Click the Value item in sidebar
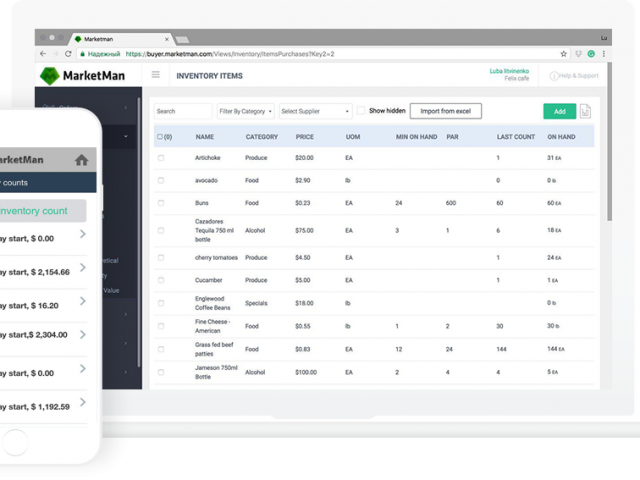The height and width of the screenshot is (480, 640). click(x=111, y=291)
